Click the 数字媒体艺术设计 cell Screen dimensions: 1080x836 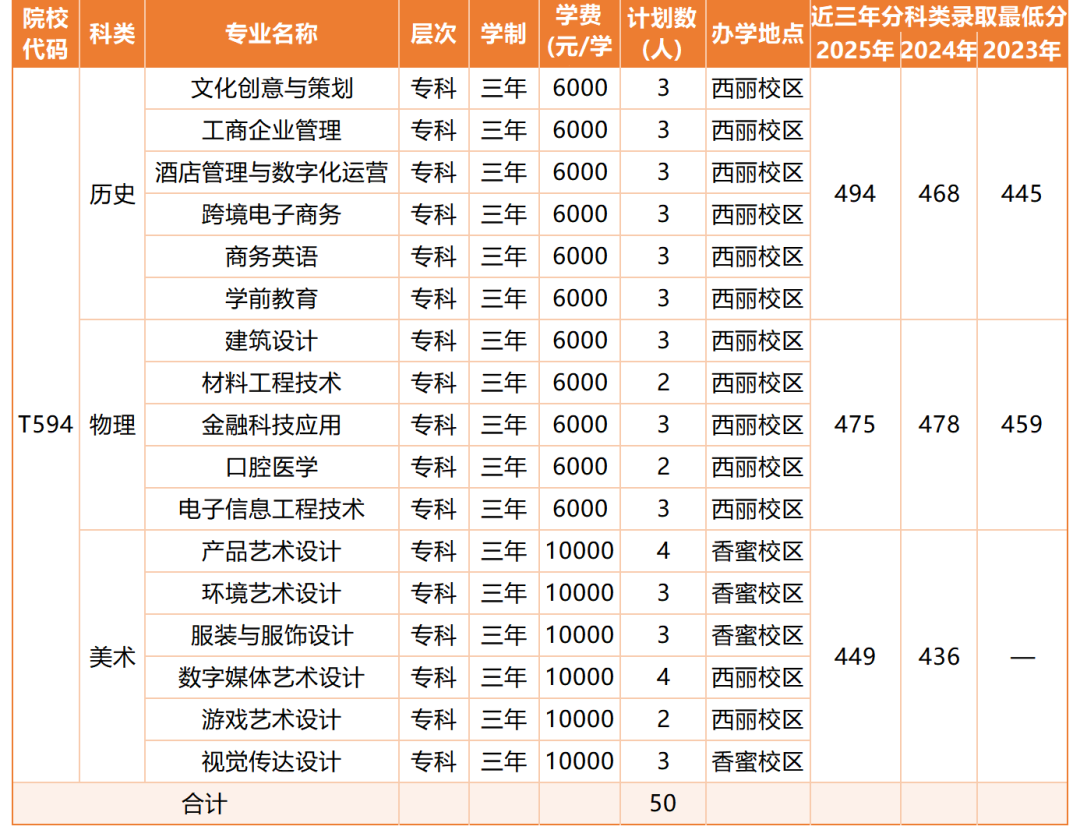pyautogui.click(x=272, y=677)
